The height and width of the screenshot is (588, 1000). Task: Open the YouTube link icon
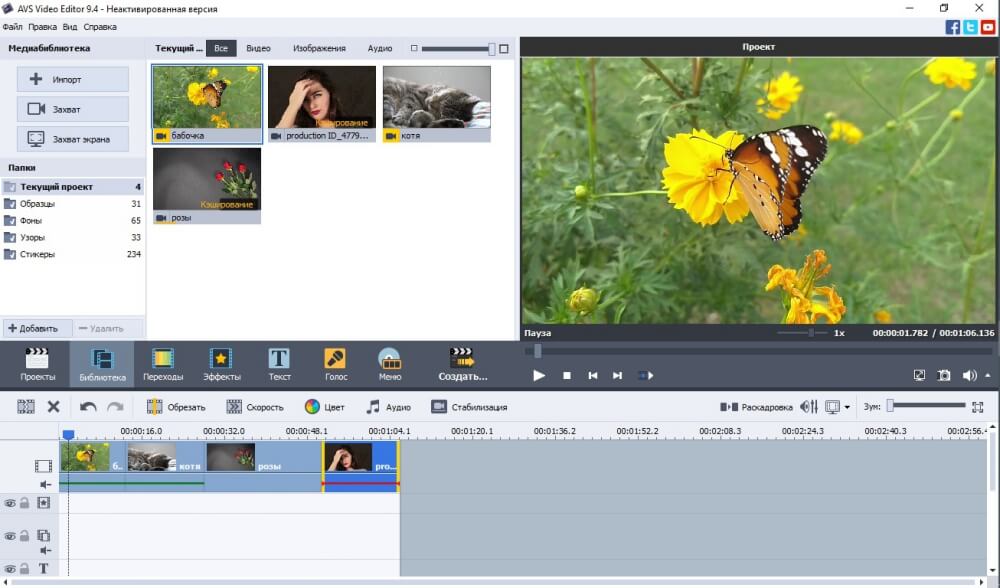[988, 27]
